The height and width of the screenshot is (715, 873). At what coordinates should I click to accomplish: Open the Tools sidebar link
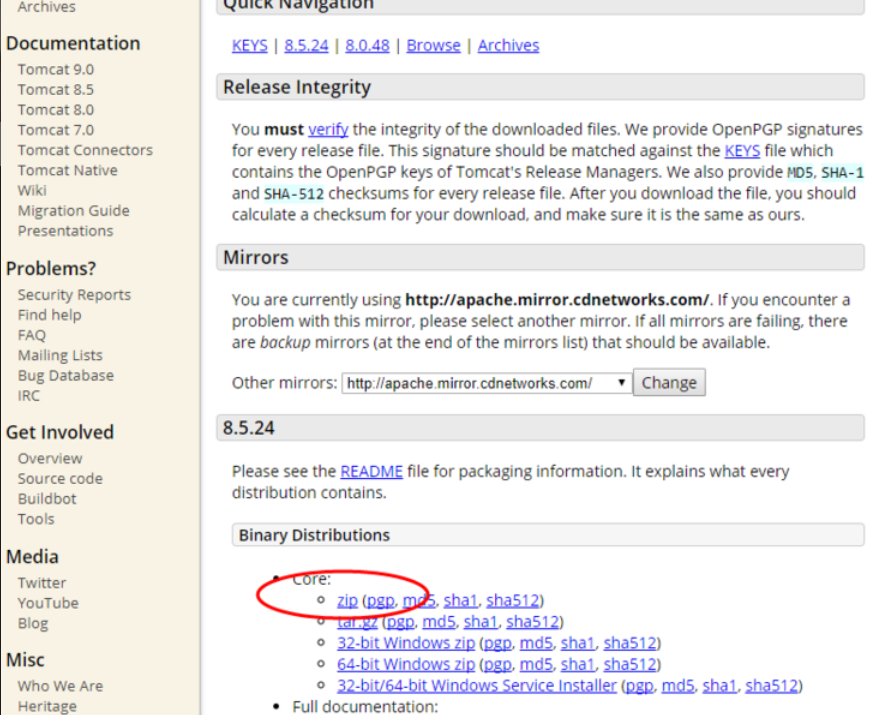(x=36, y=519)
